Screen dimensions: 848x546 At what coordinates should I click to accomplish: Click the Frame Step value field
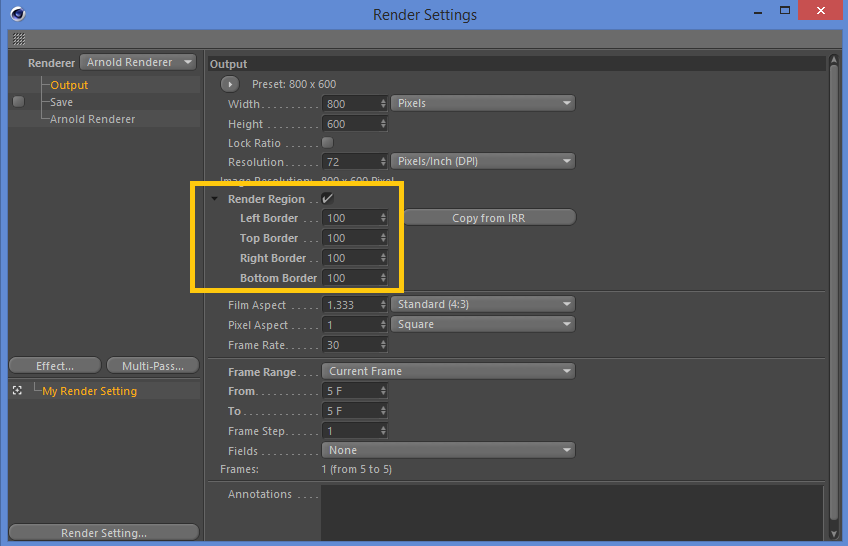[x=350, y=431]
